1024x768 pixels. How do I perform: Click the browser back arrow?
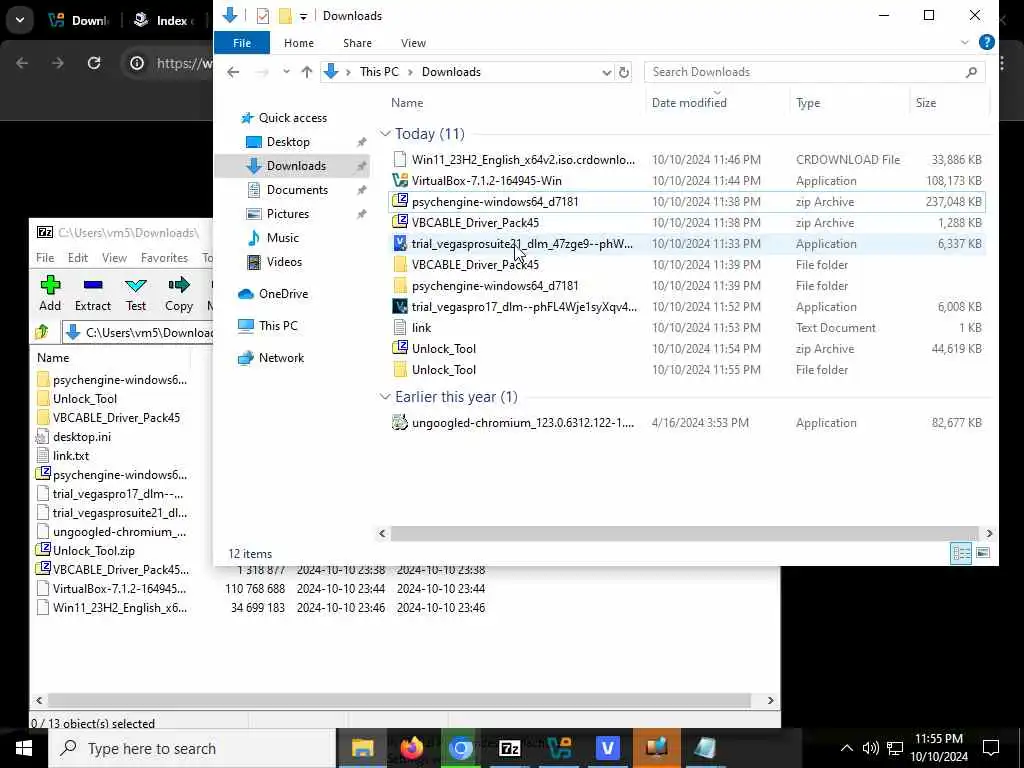point(22,63)
